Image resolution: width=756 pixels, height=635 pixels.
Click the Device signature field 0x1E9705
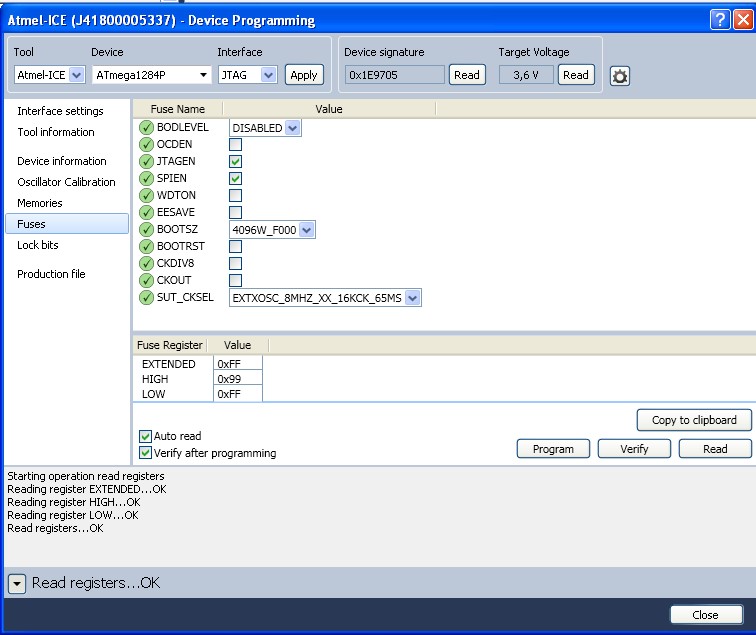[x=394, y=75]
